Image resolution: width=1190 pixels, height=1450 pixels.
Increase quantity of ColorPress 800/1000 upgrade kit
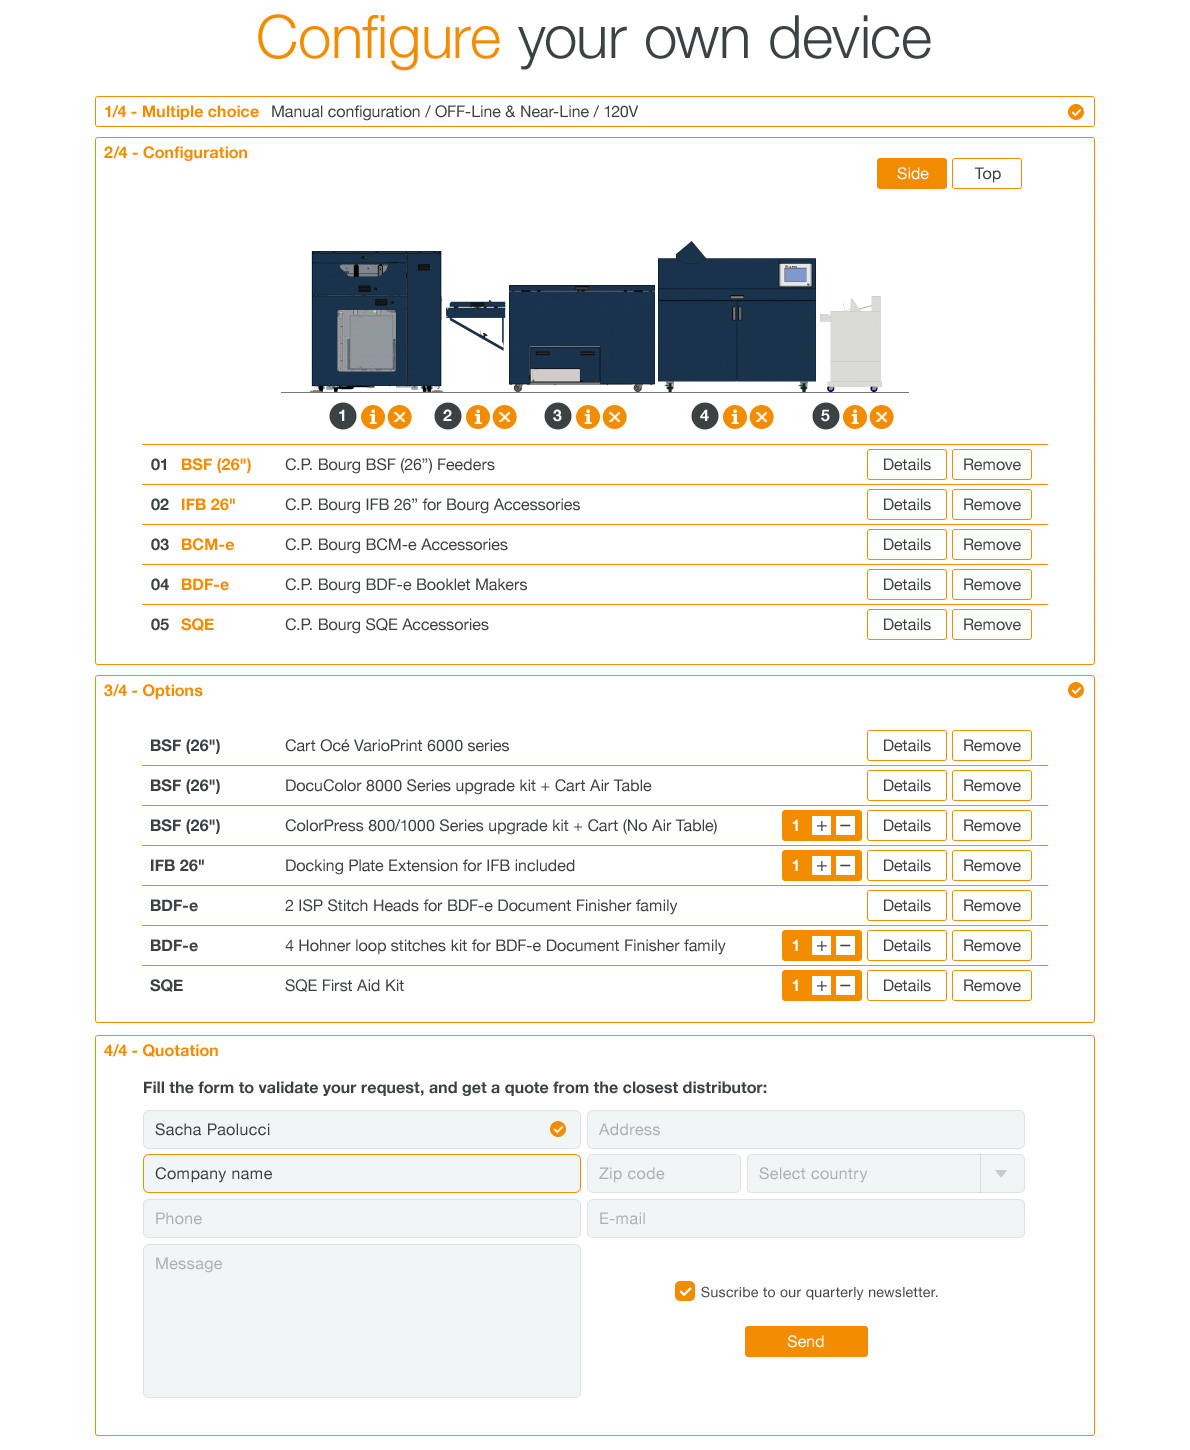point(821,826)
